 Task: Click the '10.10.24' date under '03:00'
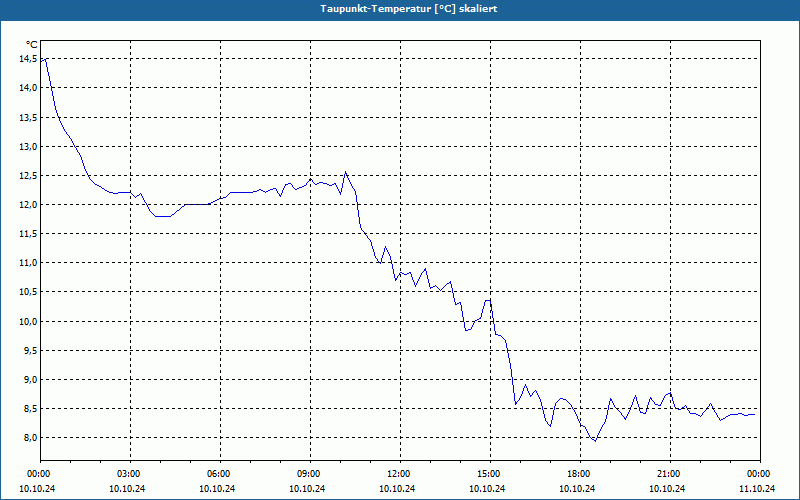pyautogui.click(x=127, y=488)
